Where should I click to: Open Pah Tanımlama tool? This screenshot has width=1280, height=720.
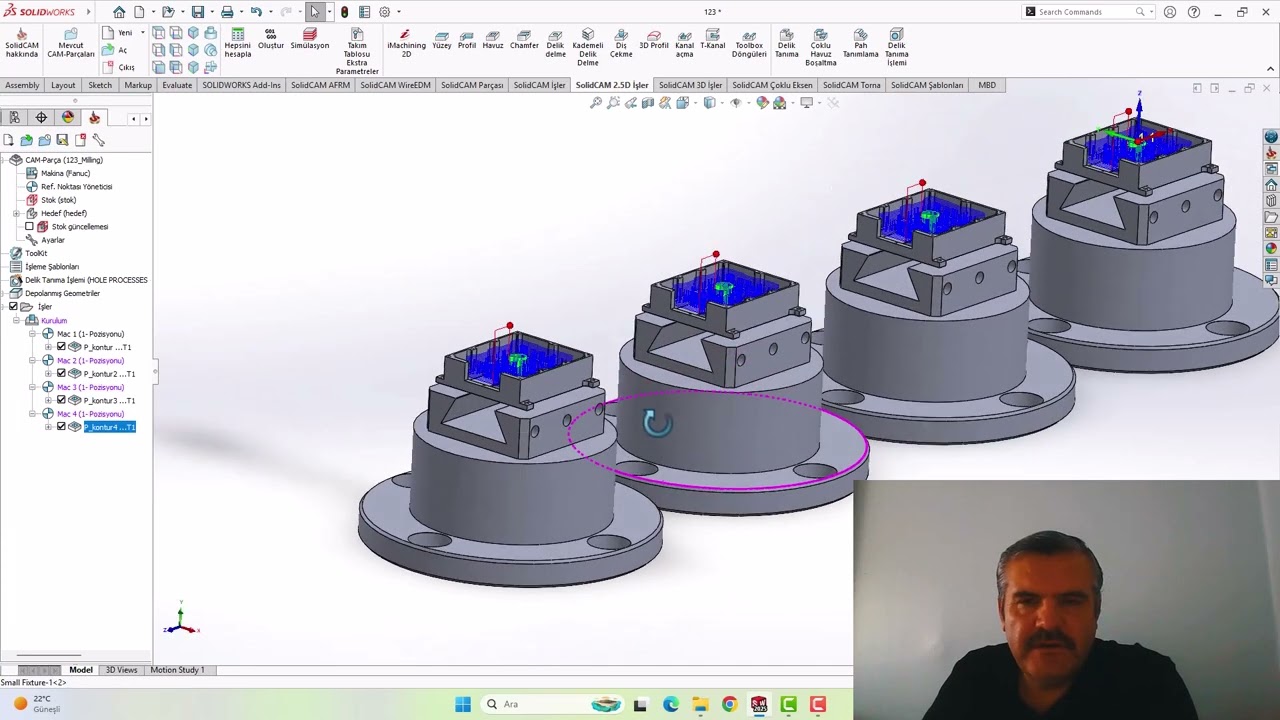[x=860, y=43]
